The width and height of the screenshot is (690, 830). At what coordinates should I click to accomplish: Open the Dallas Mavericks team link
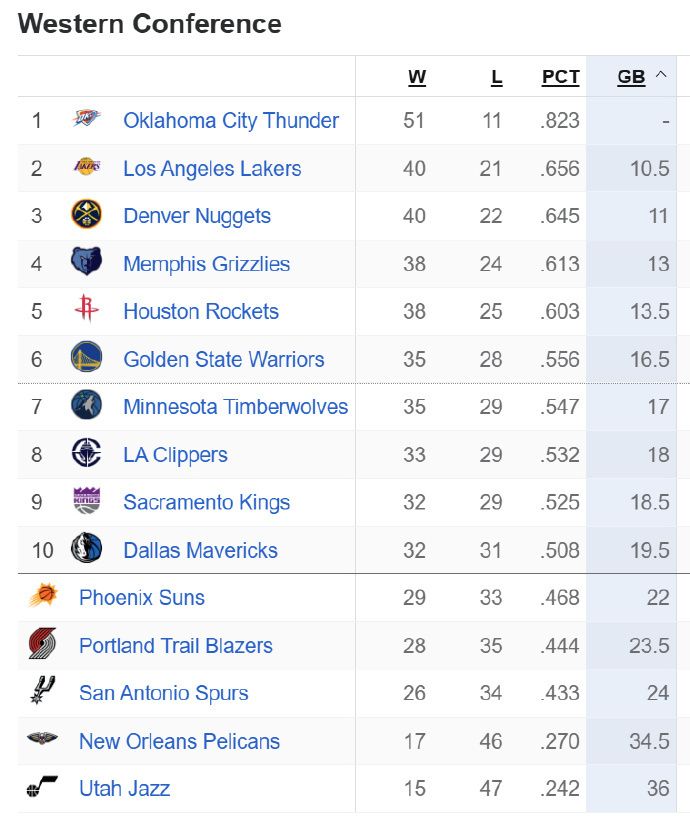pos(200,550)
